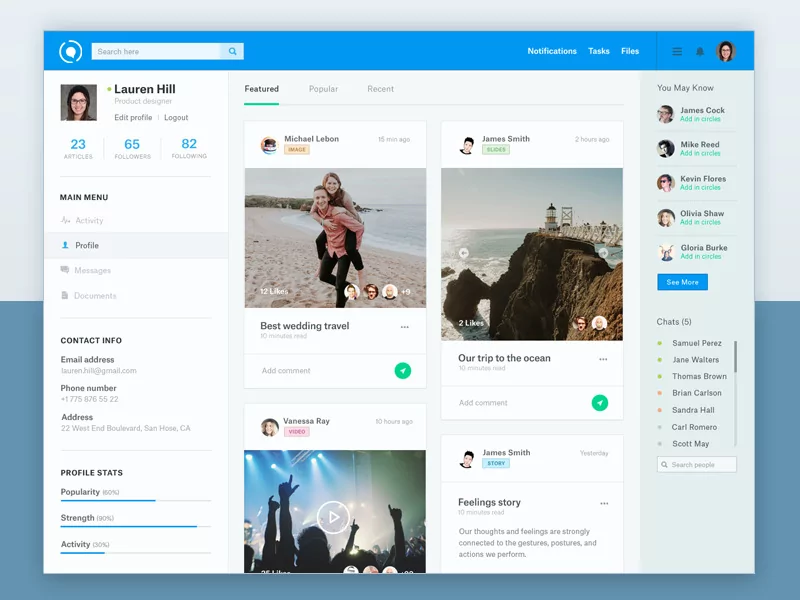Click Vanessa Ray's avatar
The width and height of the screenshot is (800, 600).
(x=269, y=427)
